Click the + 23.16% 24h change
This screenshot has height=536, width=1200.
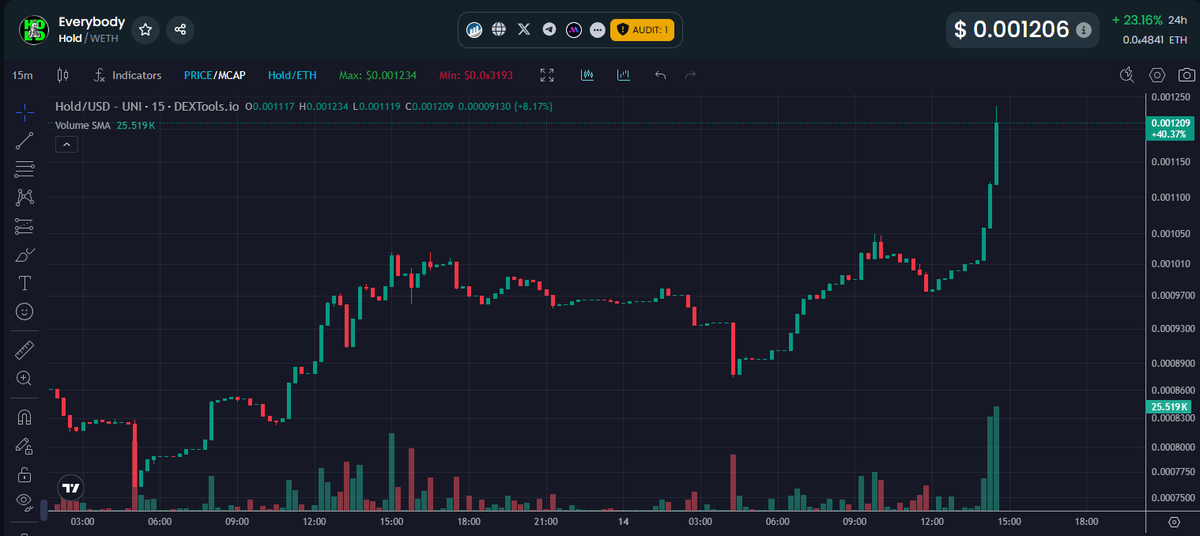click(1136, 20)
